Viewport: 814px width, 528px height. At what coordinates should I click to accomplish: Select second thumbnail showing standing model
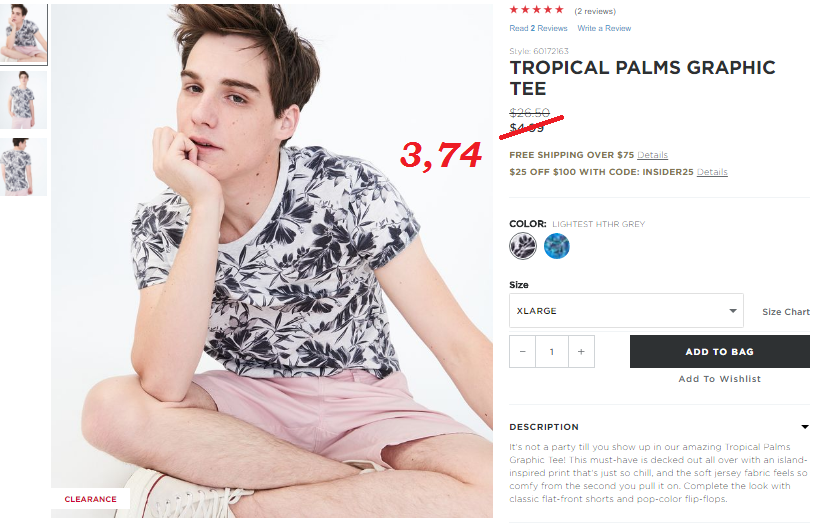pos(23,100)
